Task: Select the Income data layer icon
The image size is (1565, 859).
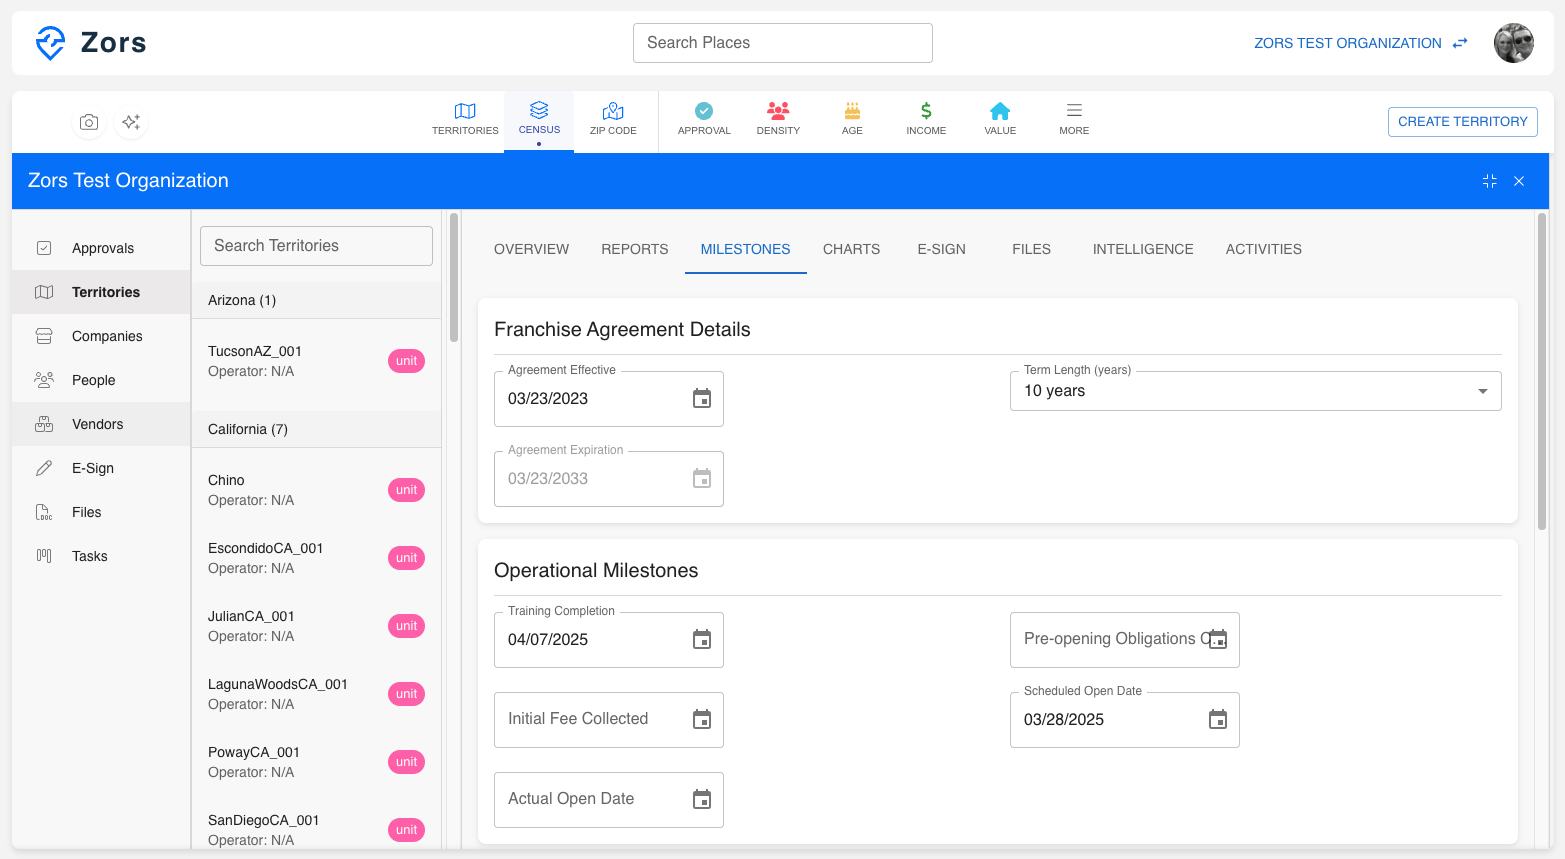Action: pos(926,118)
